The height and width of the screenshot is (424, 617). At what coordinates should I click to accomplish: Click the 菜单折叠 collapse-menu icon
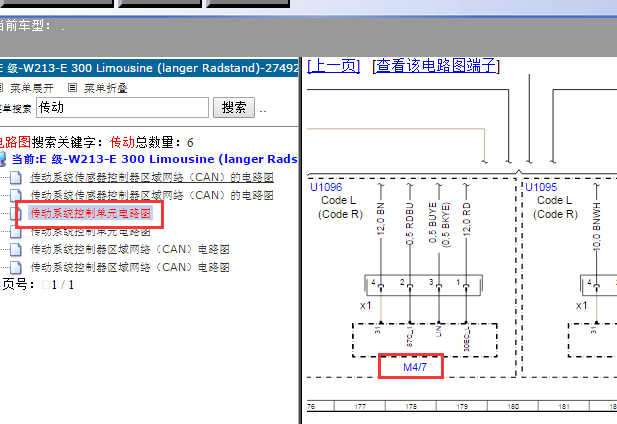tap(72, 88)
